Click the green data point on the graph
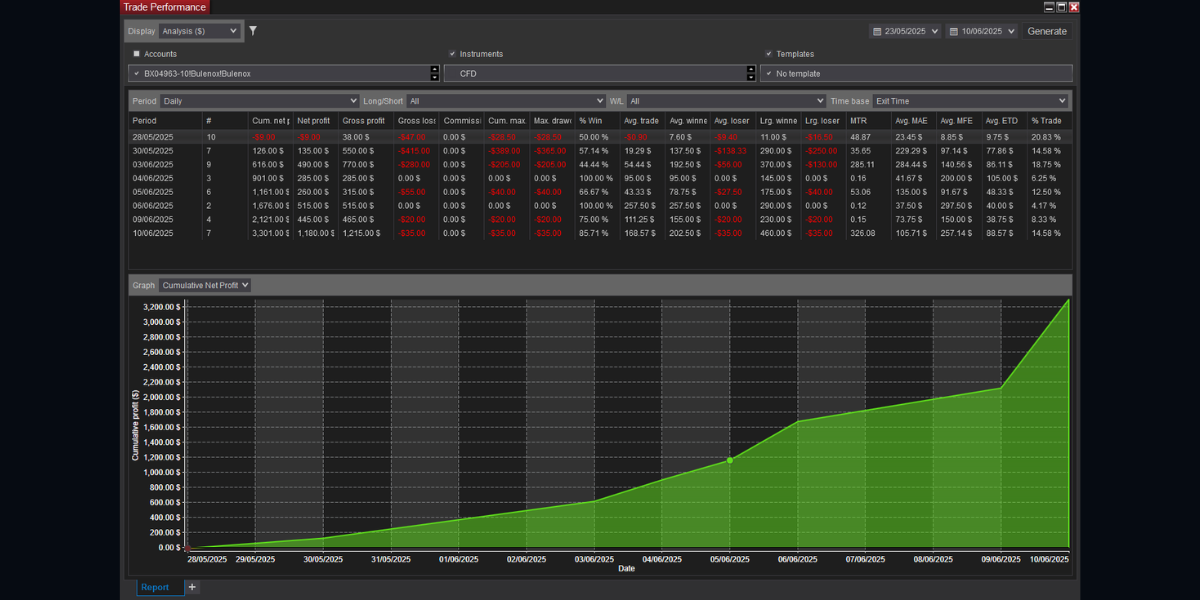The height and width of the screenshot is (600, 1200). (x=730, y=460)
